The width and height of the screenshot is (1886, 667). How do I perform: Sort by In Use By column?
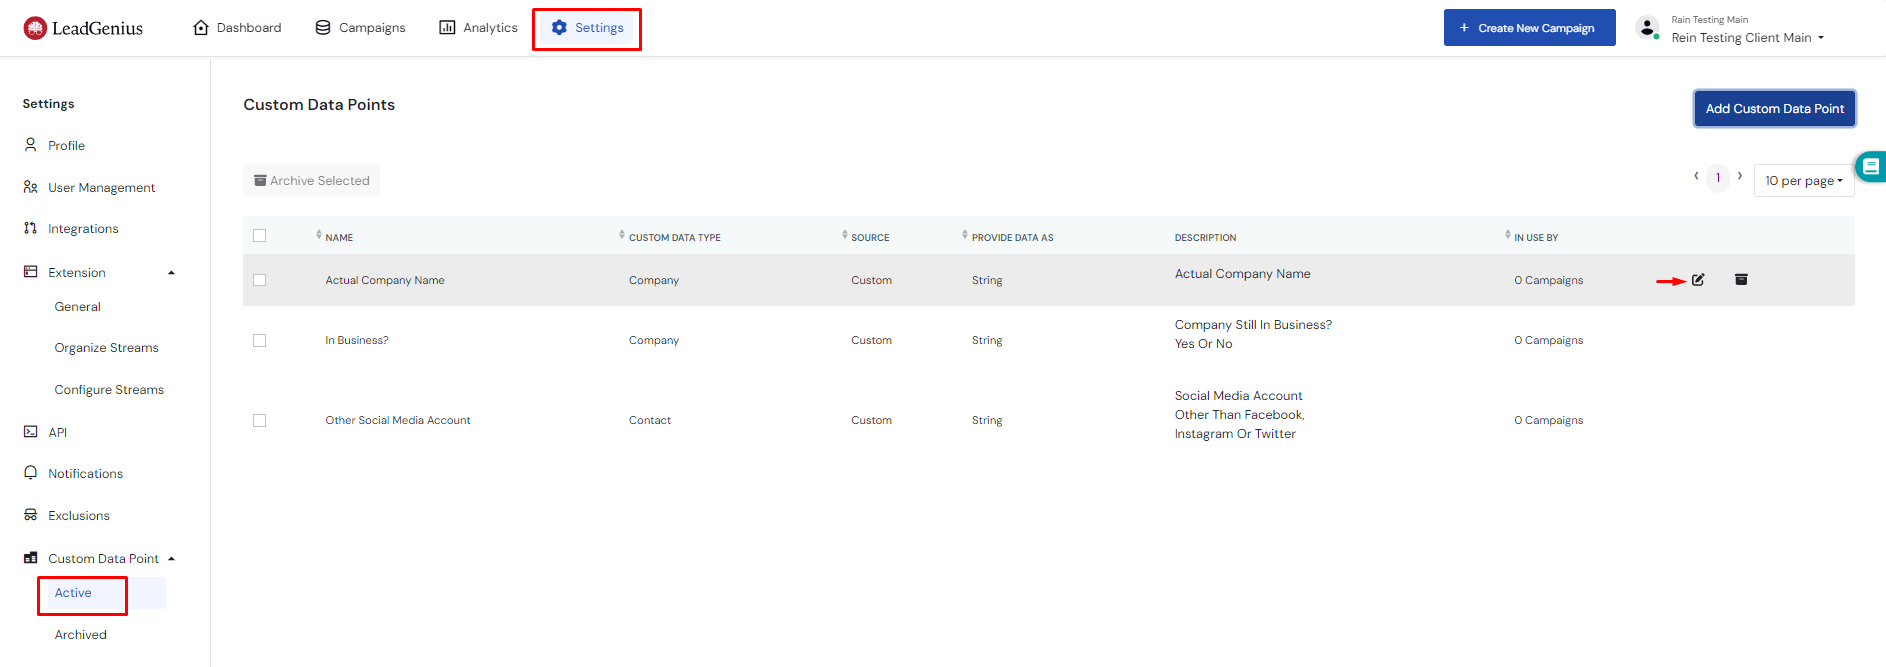[1508, 235]
